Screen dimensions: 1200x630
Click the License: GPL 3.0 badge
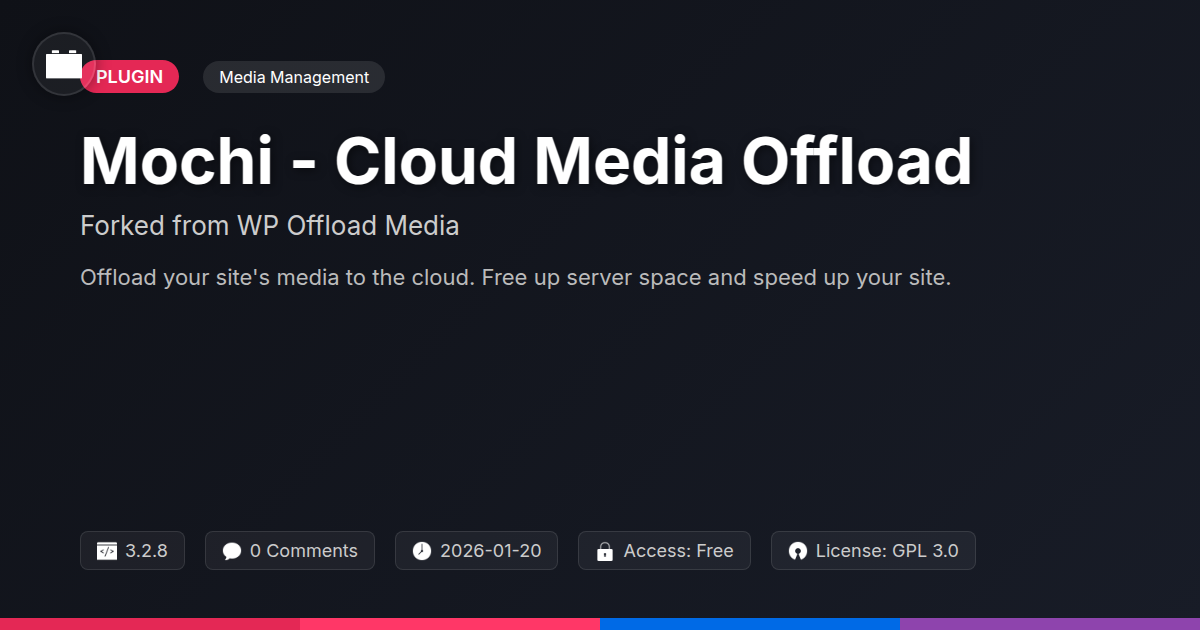873,551
